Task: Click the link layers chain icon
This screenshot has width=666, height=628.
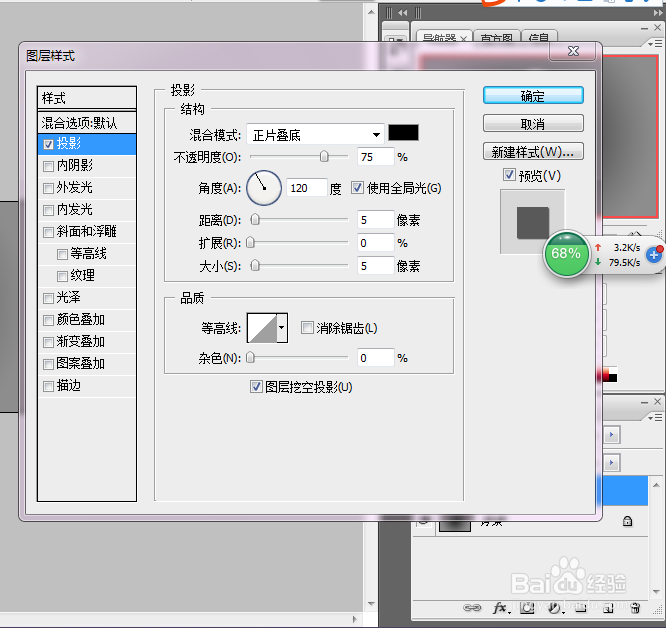Action: pos(471,608)
